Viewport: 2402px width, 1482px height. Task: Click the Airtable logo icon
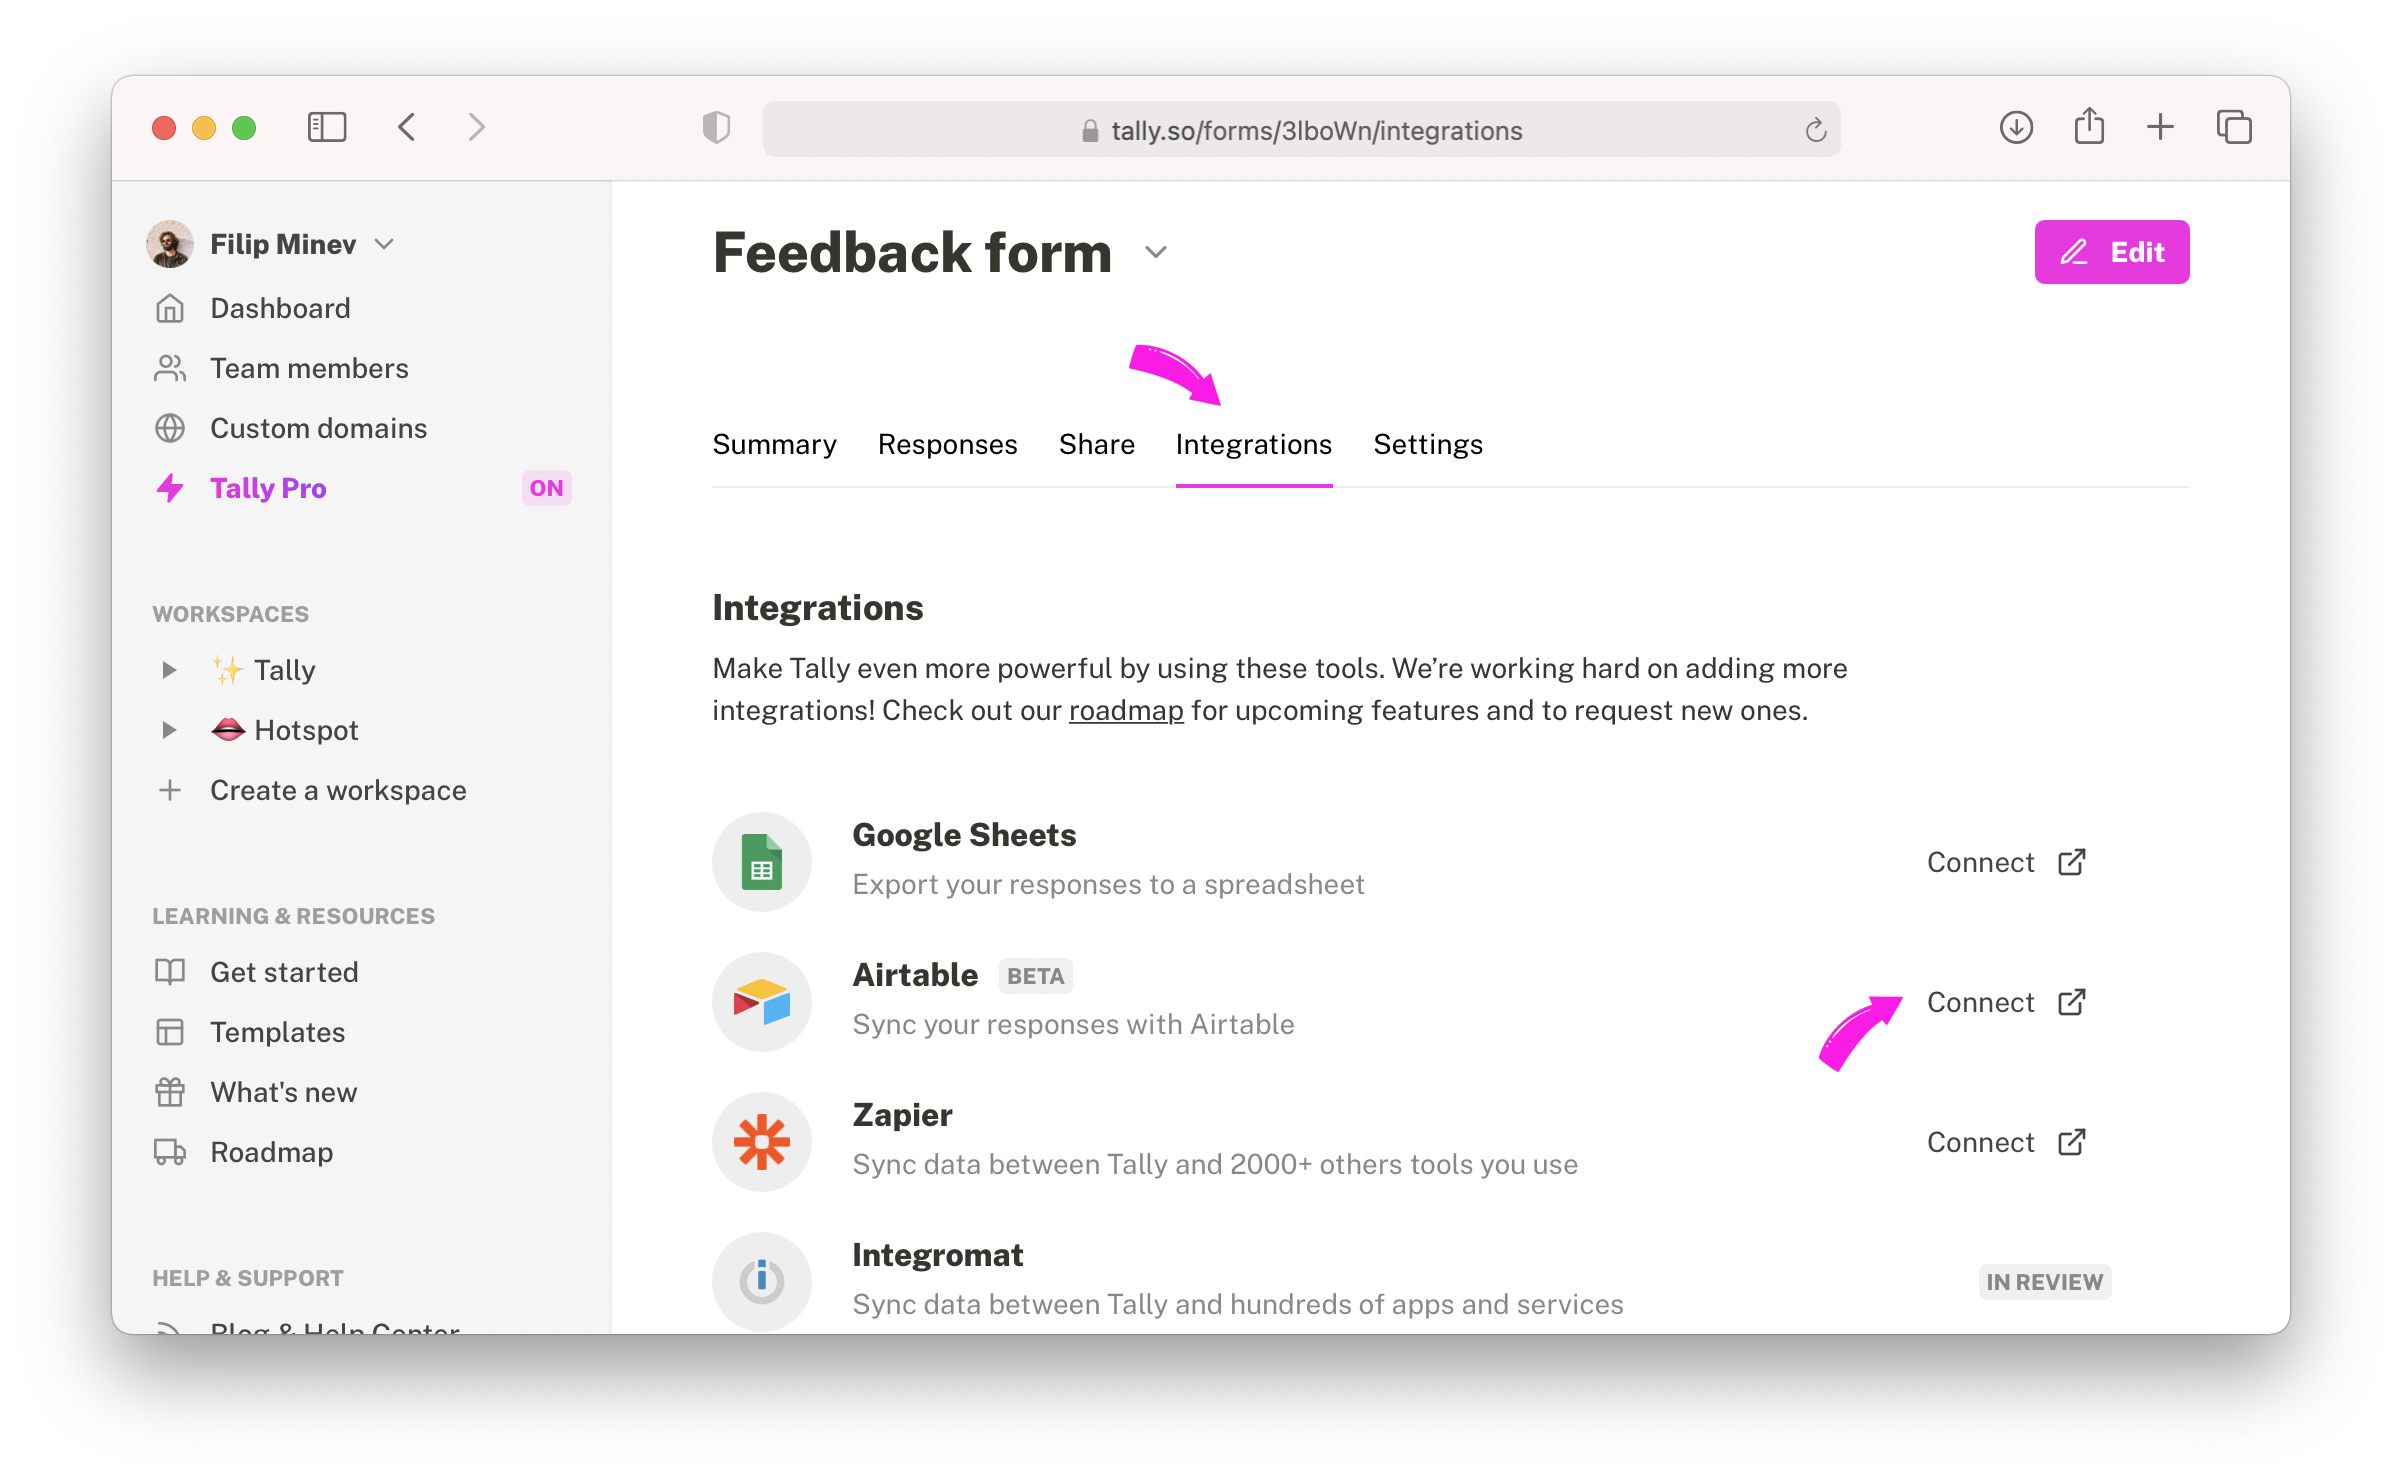pyautogui.click(x=762, y=1001)
